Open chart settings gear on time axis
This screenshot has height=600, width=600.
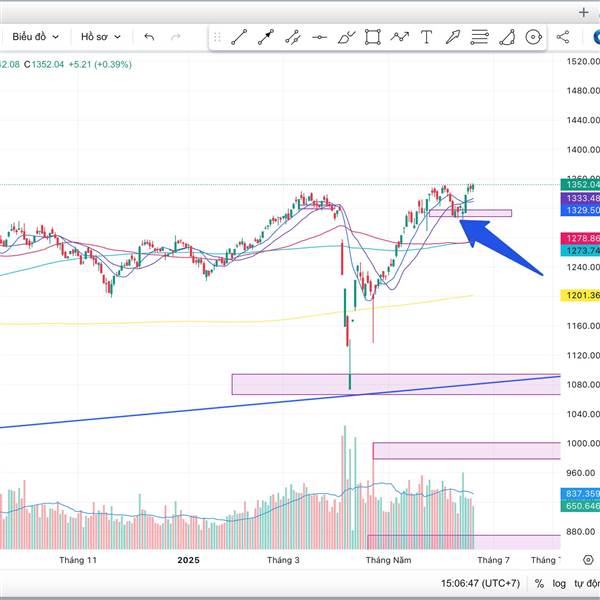point(588,560)
